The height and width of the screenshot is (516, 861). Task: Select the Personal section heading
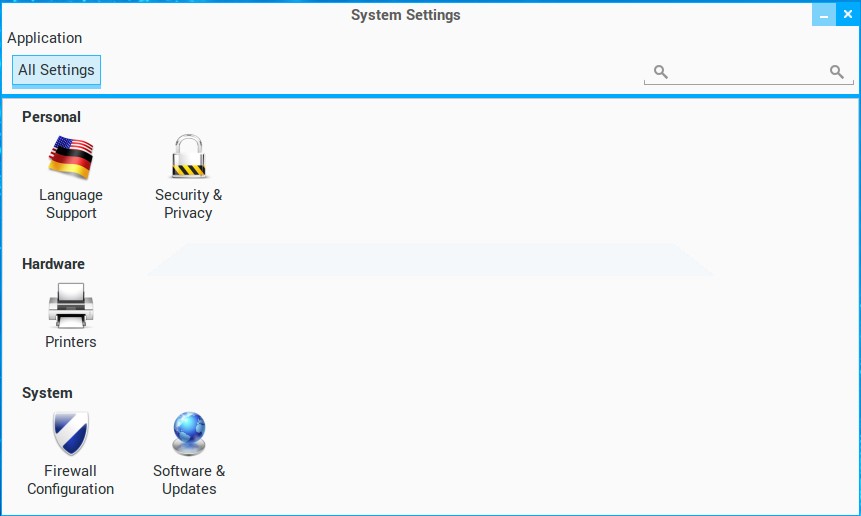coord(51,117)
